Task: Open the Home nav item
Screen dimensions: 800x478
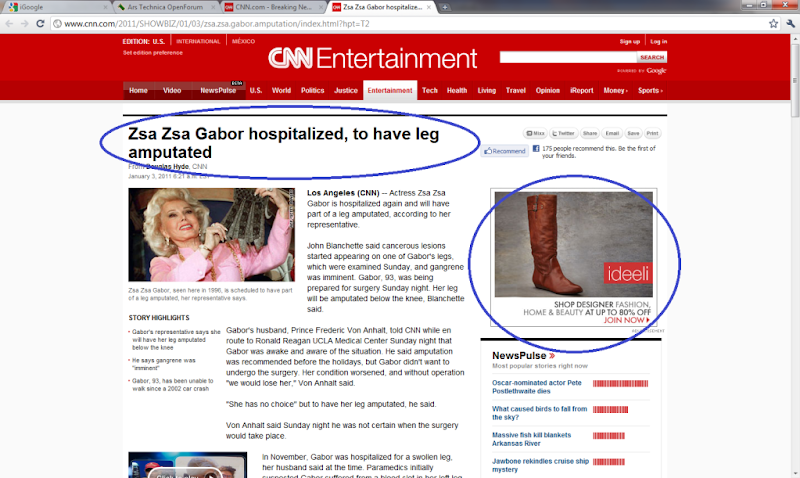Action: [138, 90]
